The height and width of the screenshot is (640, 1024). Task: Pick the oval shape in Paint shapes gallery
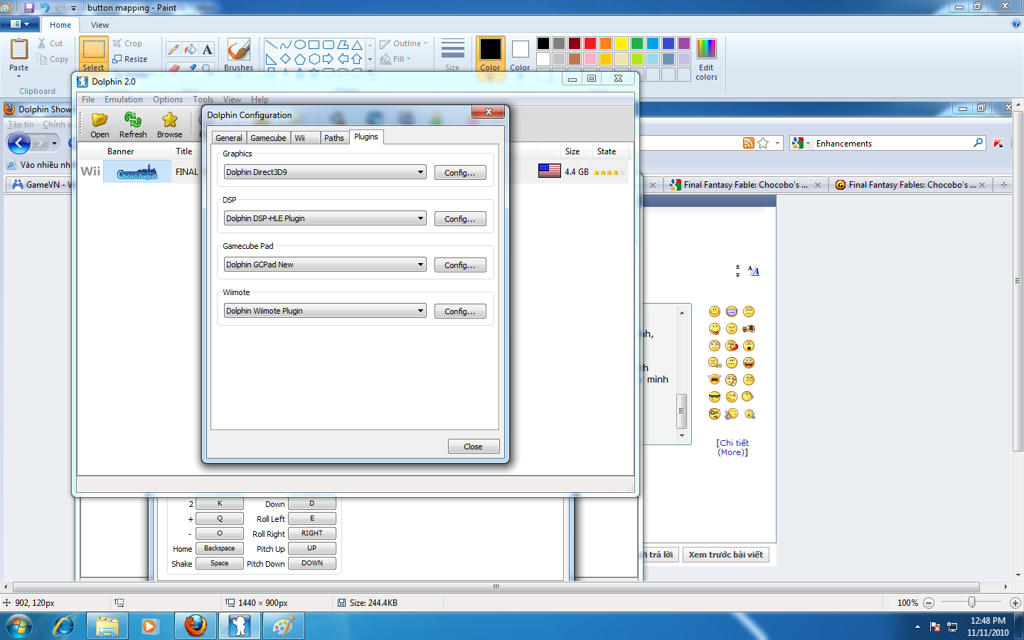coord(300,44)
